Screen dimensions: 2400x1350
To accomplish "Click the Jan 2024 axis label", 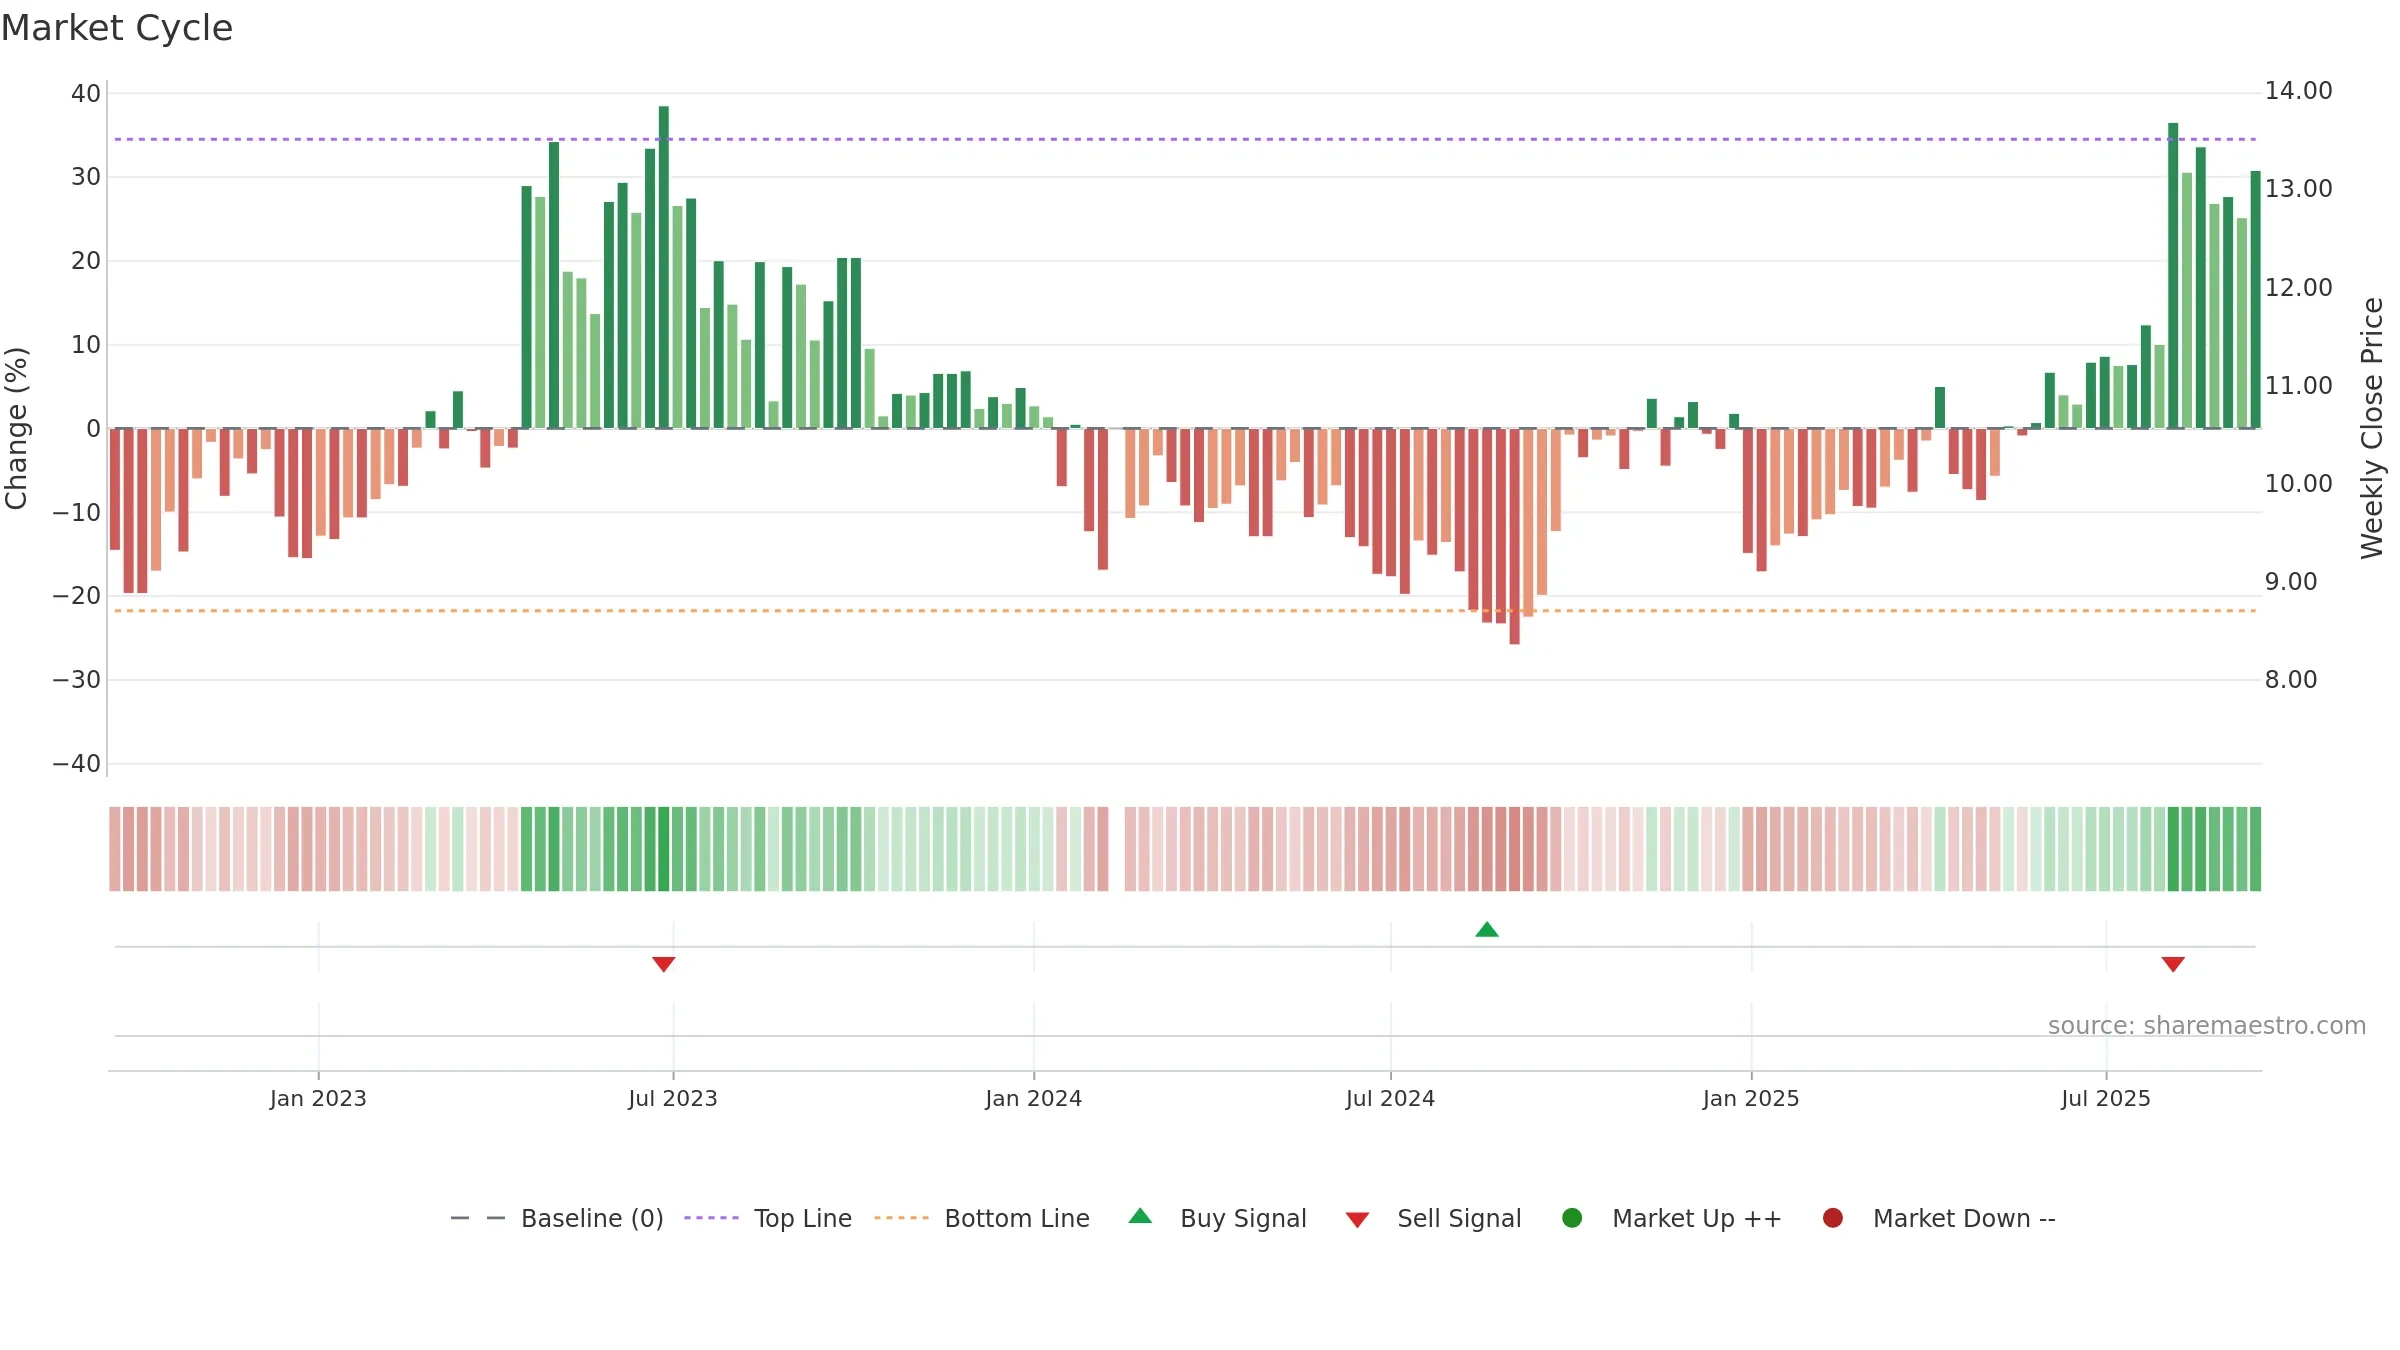I will (x=1034, y=1099).
